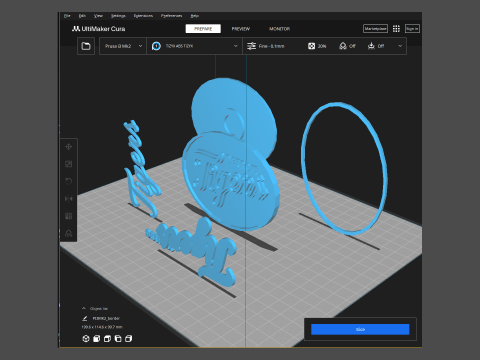The height and width of the screenshot is (360, 480).
Task: Click the 20% infill setting
Action: (317, 46)
